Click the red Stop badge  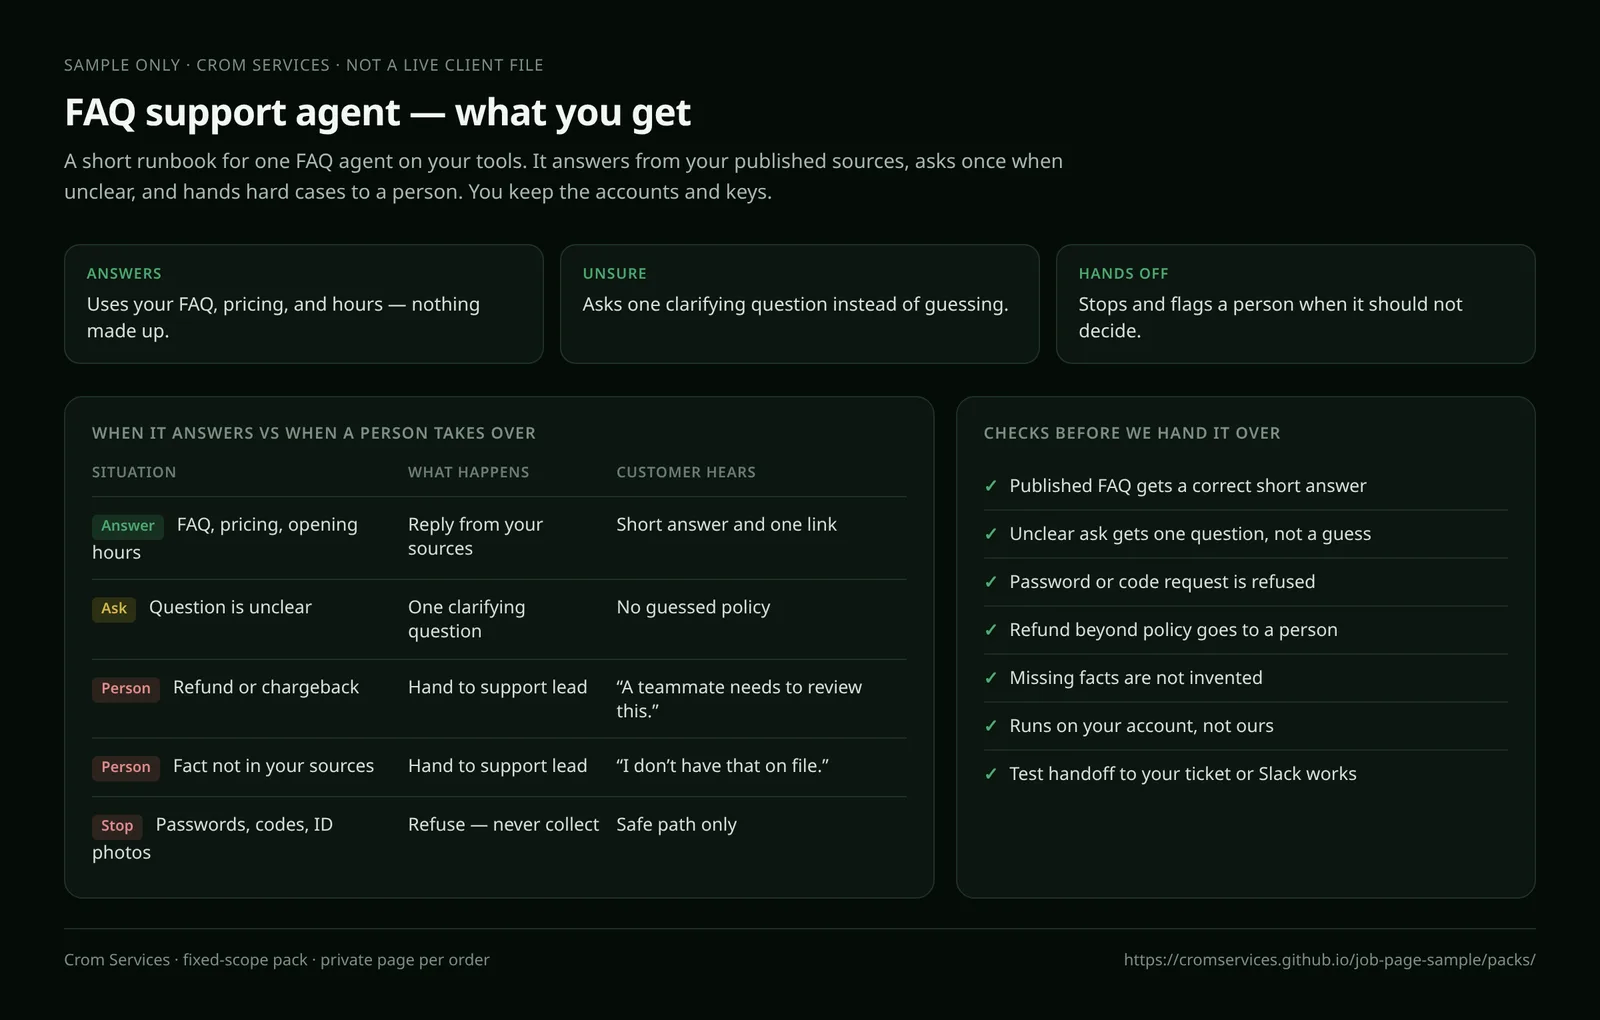117,826
